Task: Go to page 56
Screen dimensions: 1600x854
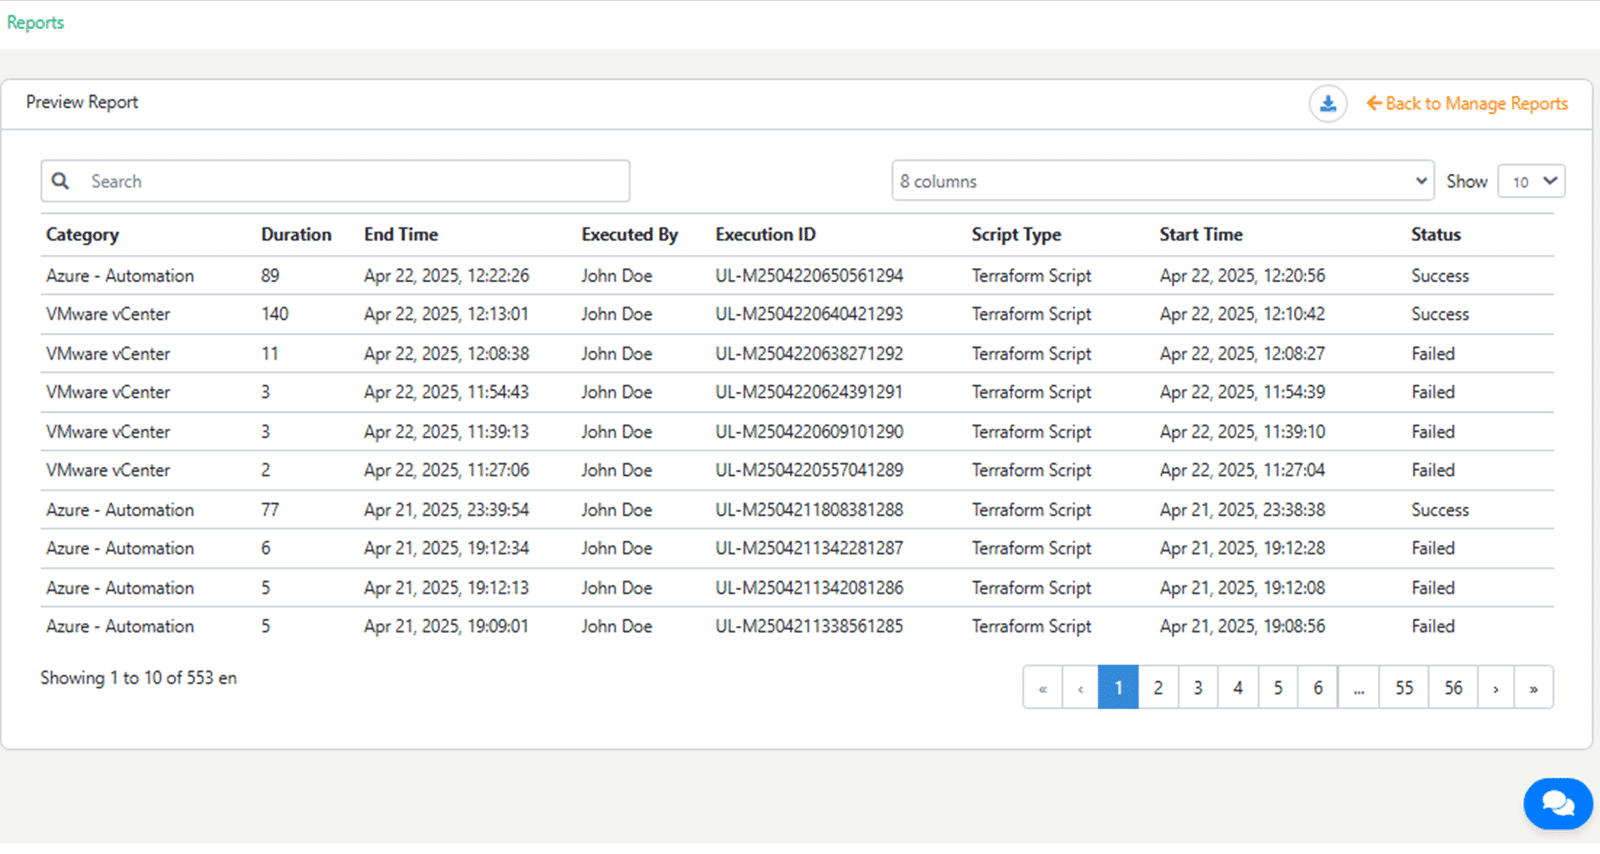Action: pos(1453,688)
